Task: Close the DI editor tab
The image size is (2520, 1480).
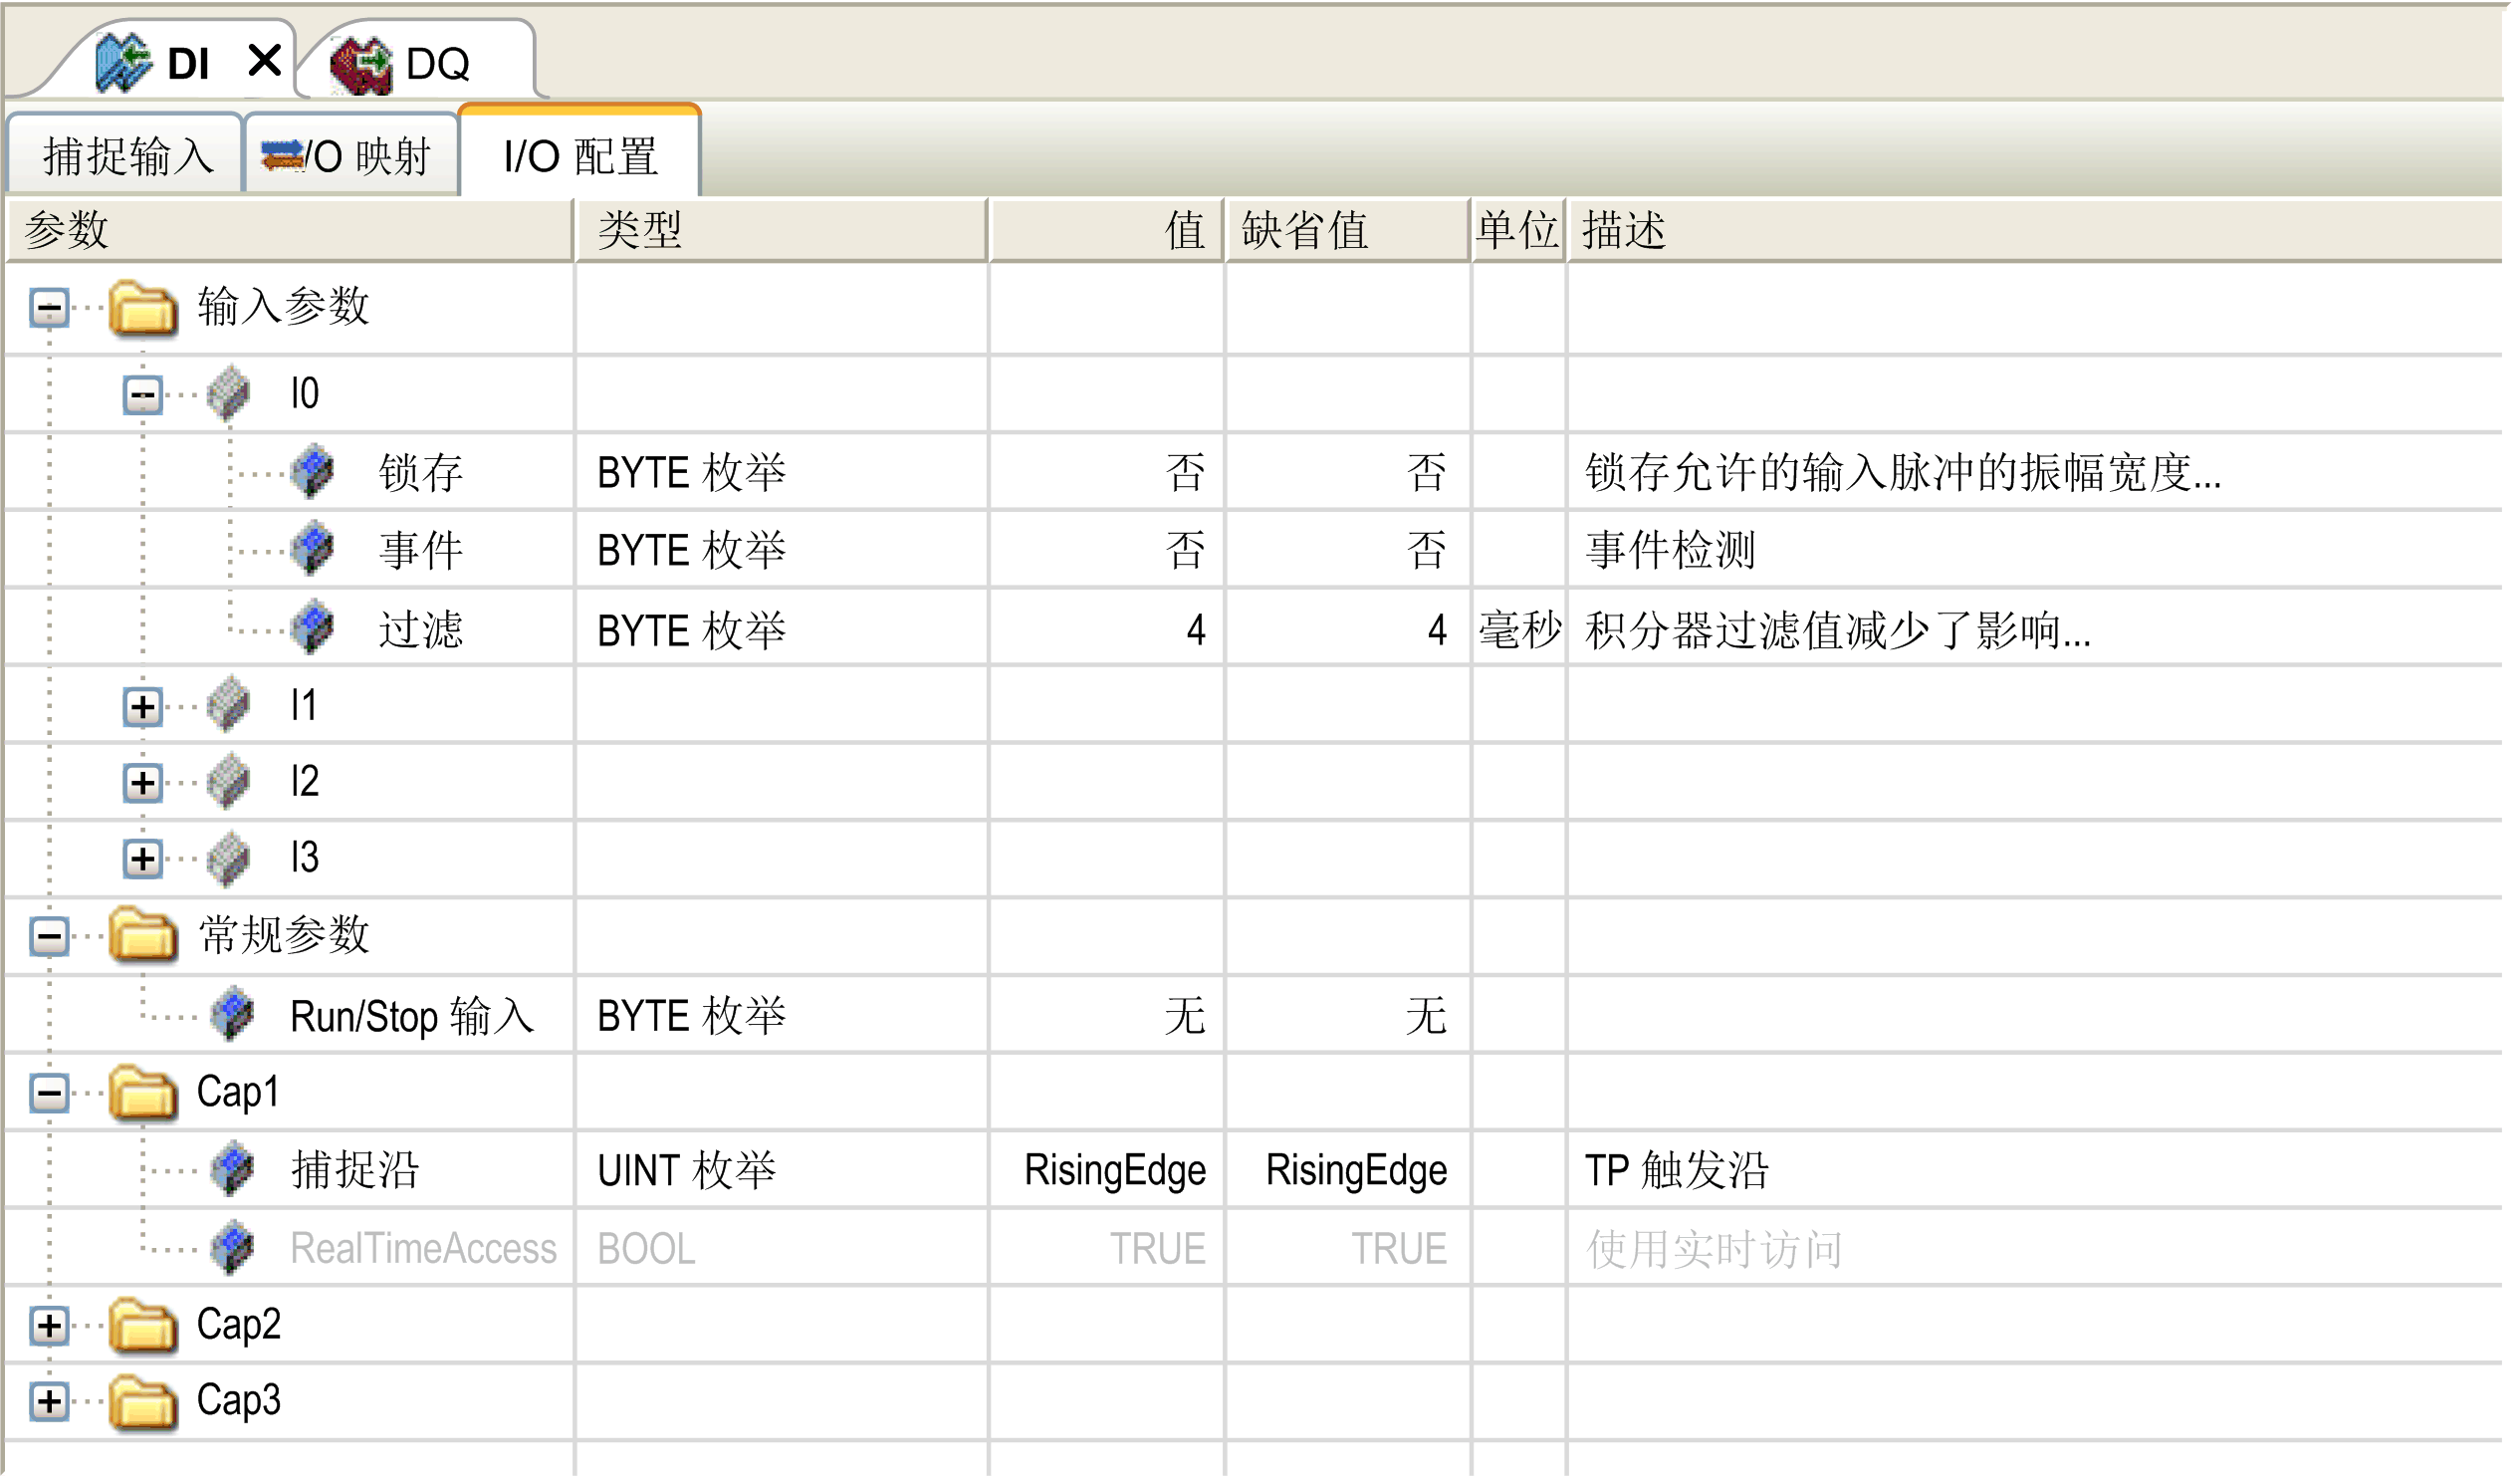Action: [265, 61]
